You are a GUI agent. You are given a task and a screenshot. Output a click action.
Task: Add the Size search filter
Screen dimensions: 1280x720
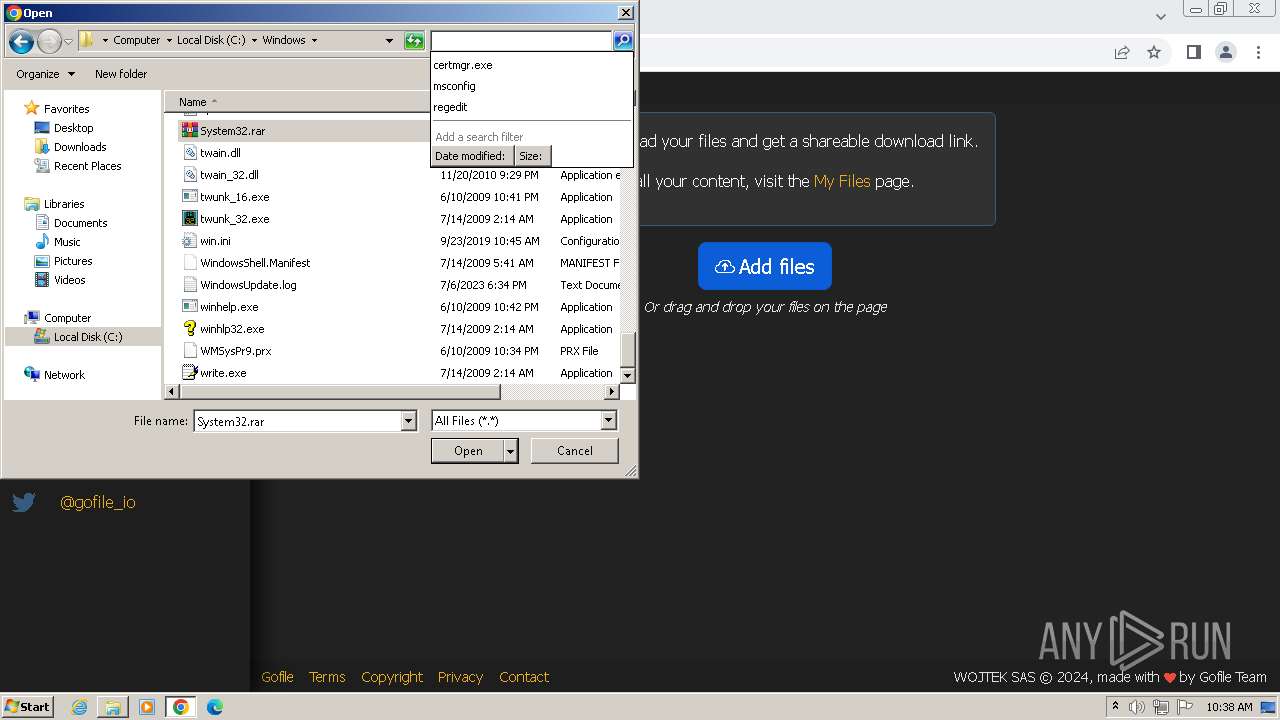click(x=531, y=156)
